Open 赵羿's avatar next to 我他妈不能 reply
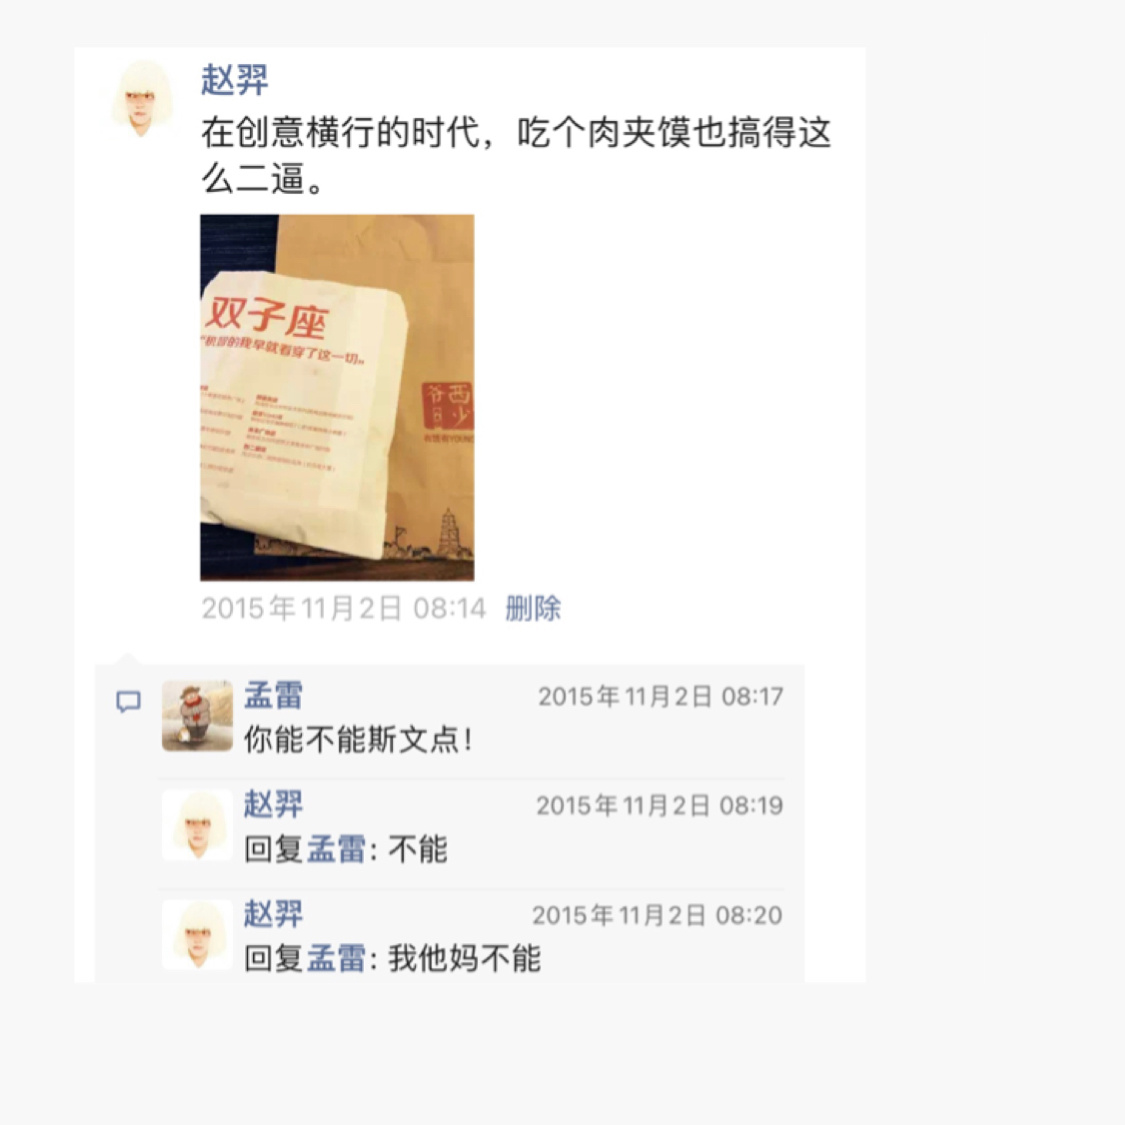This screenshot has width=1125, height=1125. click(197, 934)
